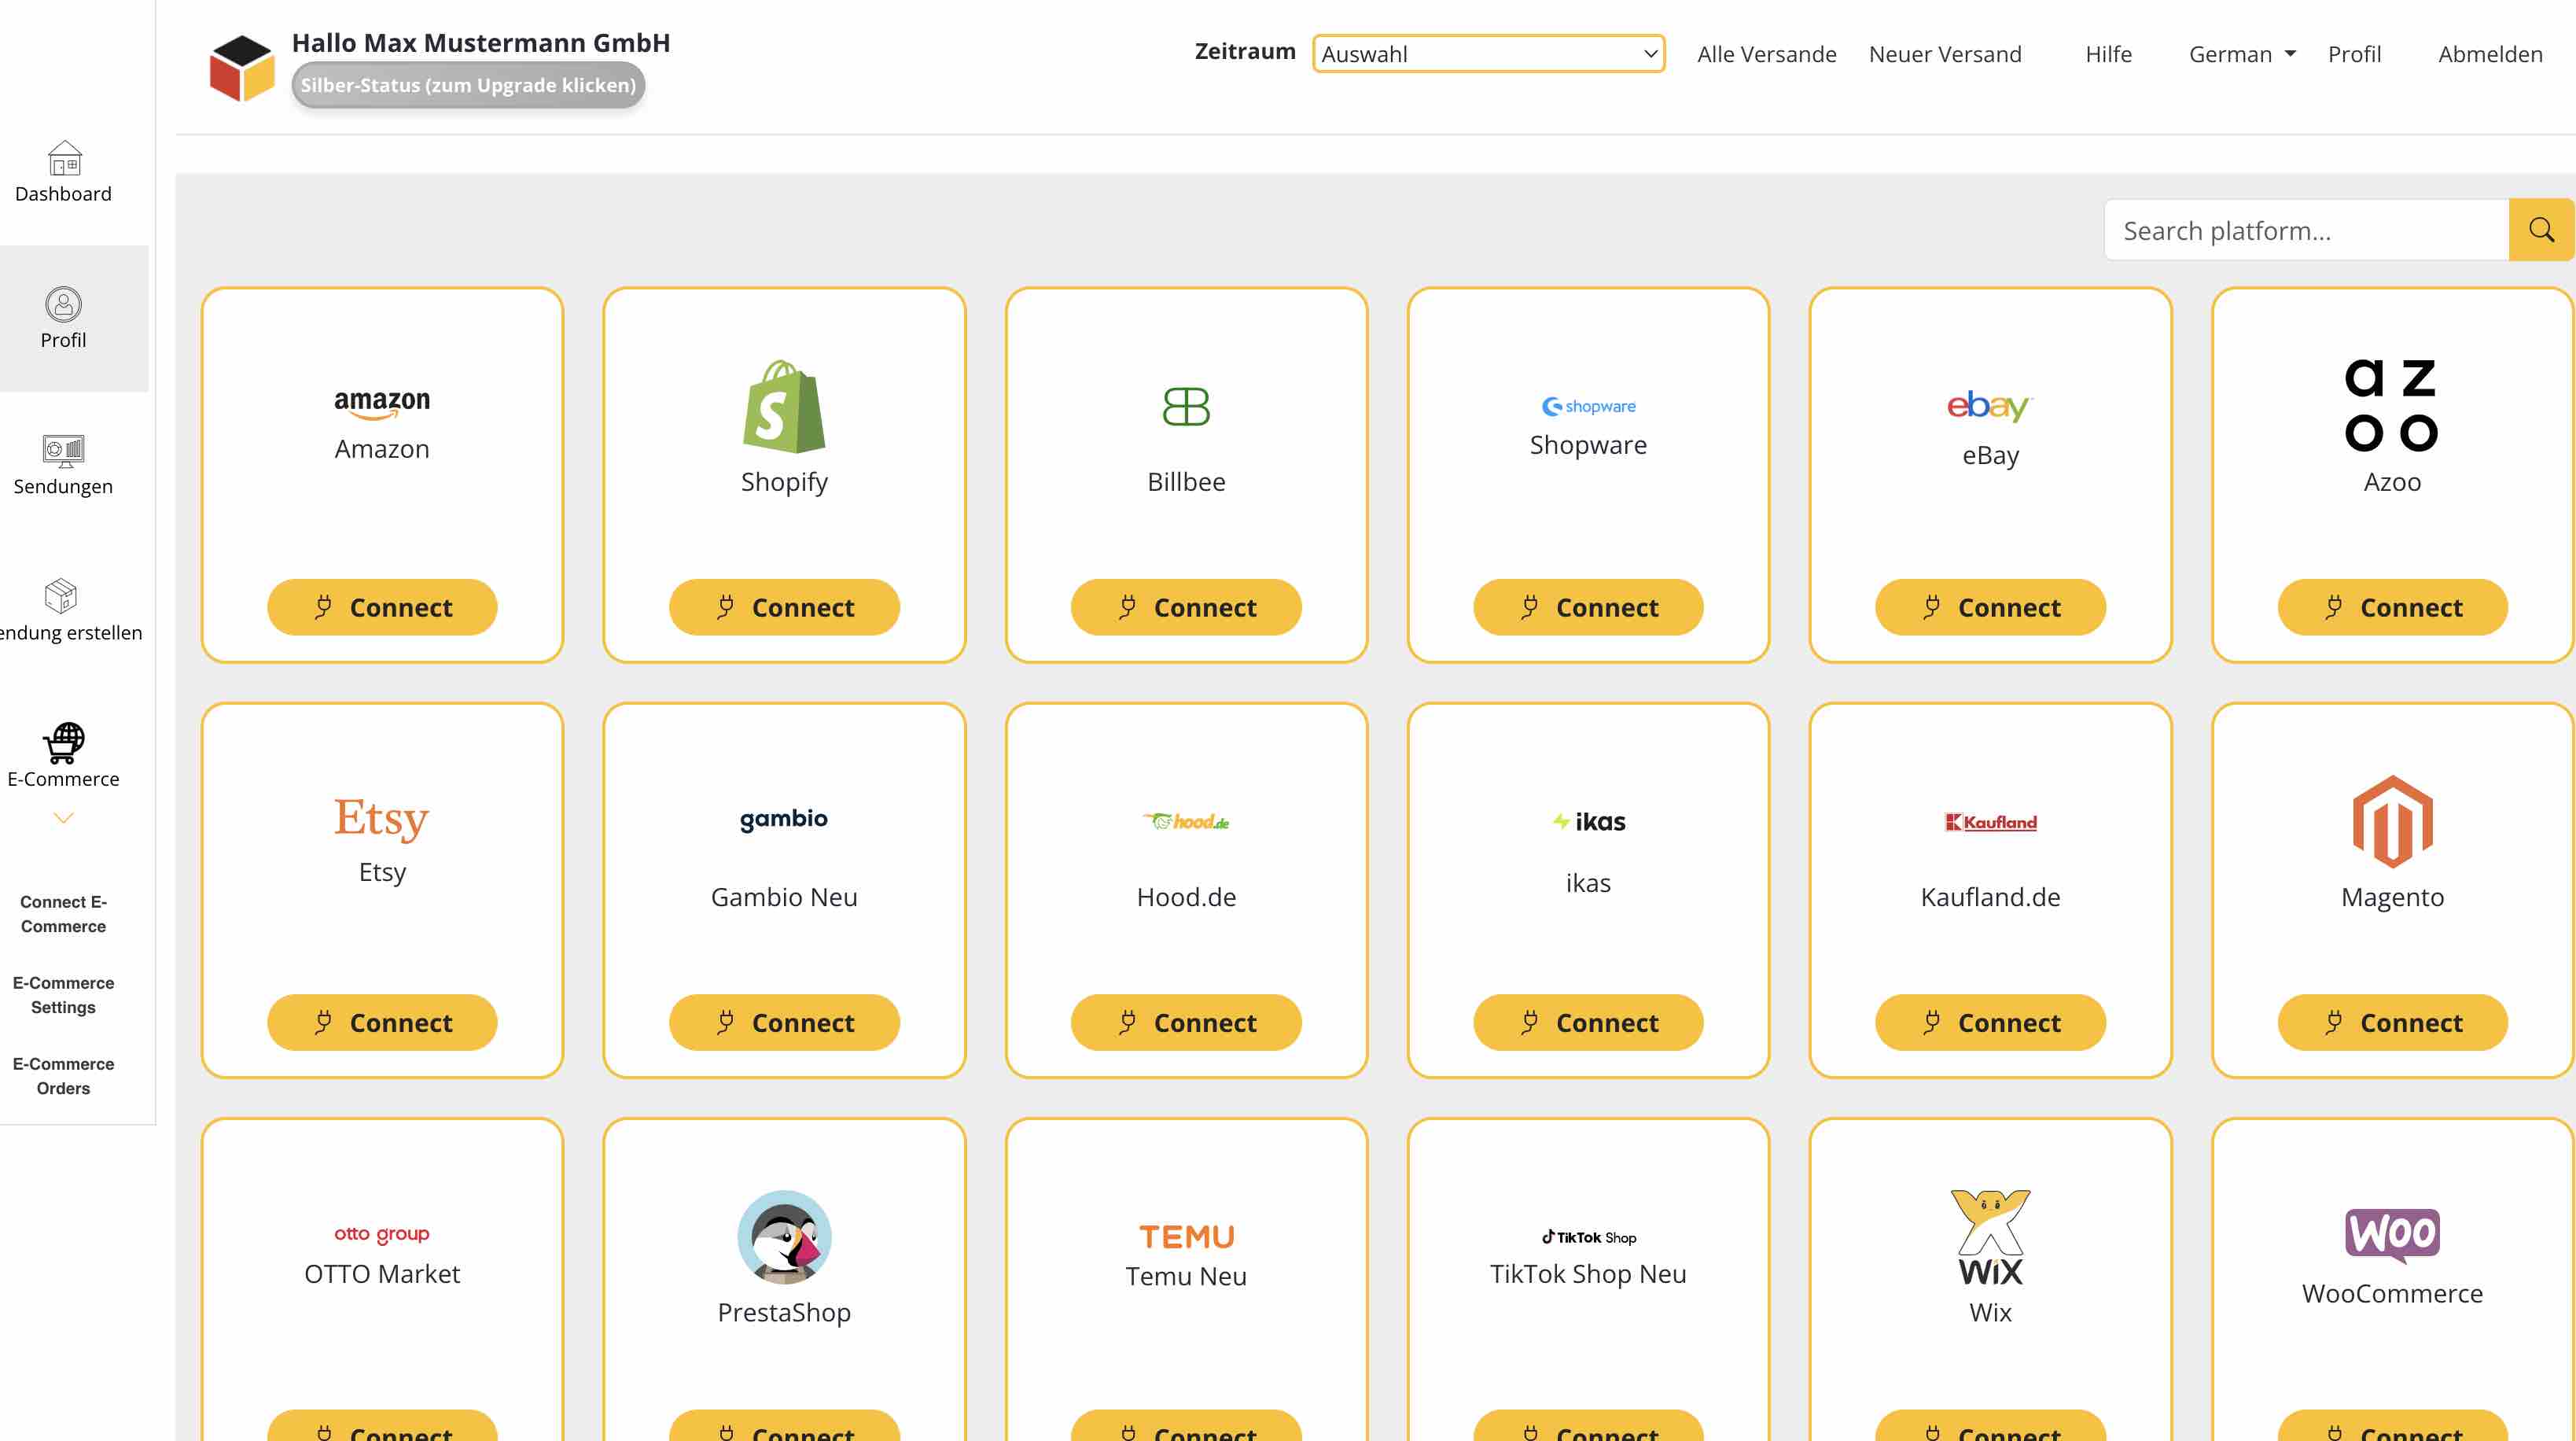Select the Shopware logo
2576x1441 pixels.
click(1588, 406)
